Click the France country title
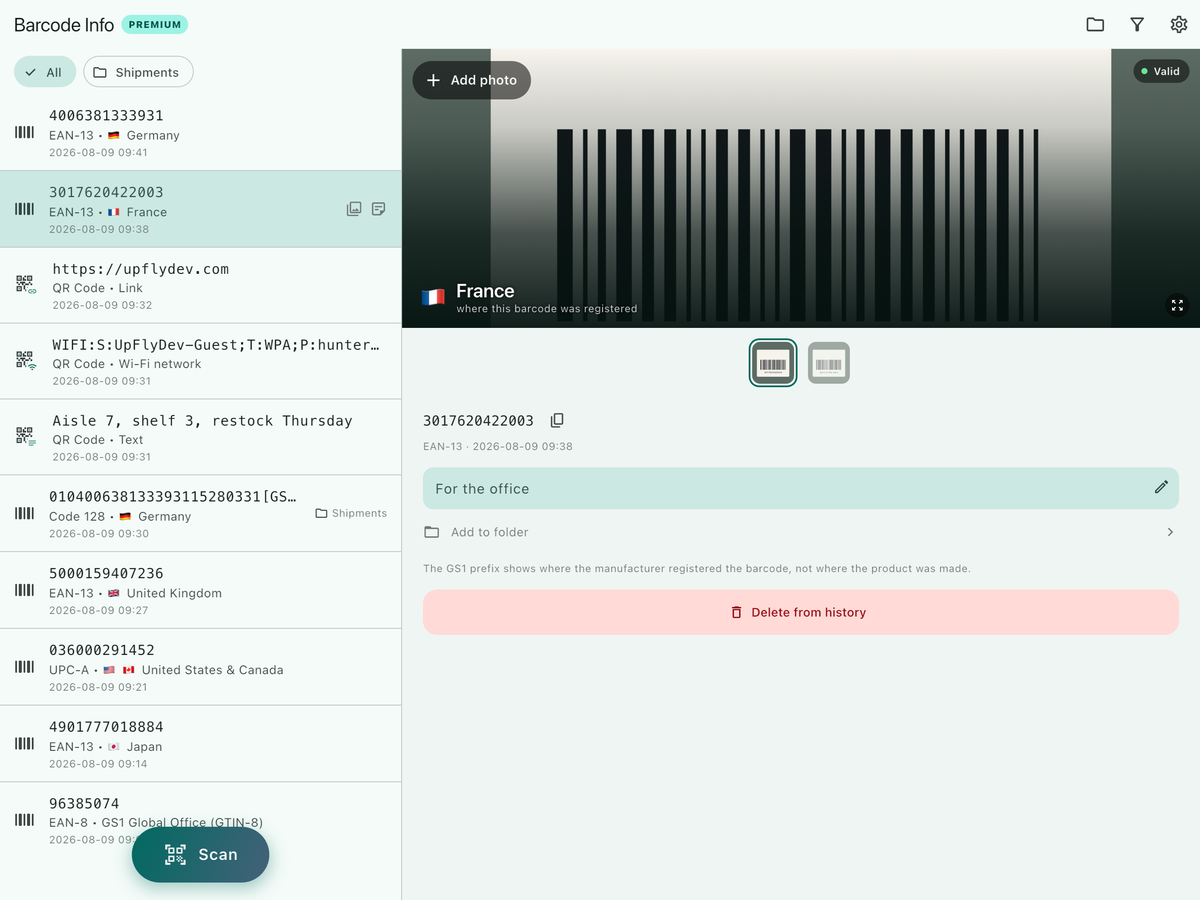This screenshot has width=1200, height=900. tap(485, 291)
